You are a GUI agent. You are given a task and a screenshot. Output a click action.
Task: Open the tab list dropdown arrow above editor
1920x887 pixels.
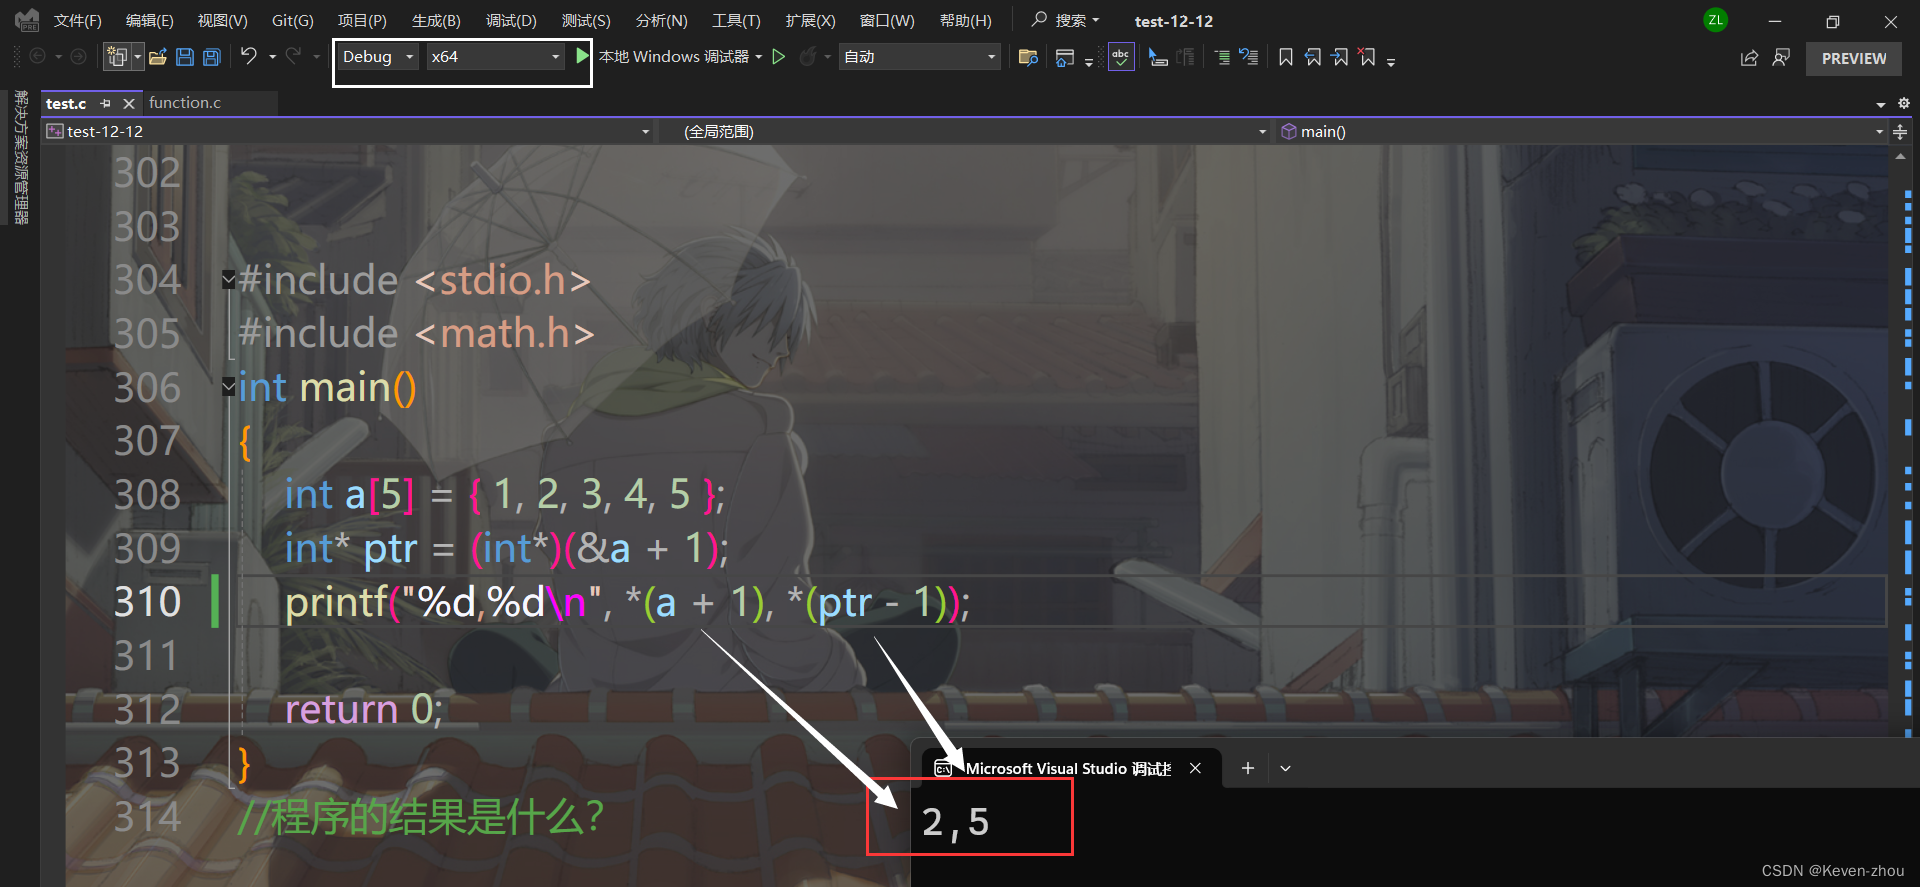click(1881, 104)
